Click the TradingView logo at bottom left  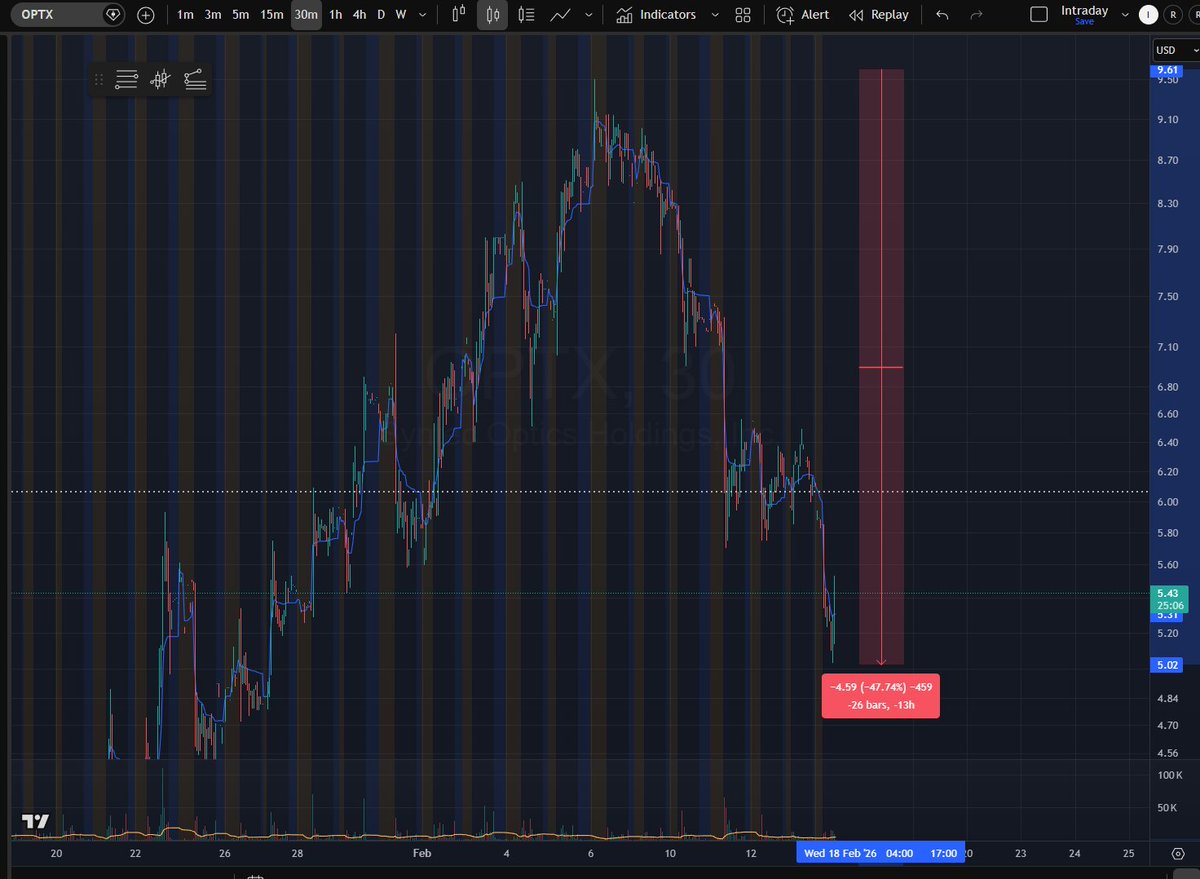36,821
